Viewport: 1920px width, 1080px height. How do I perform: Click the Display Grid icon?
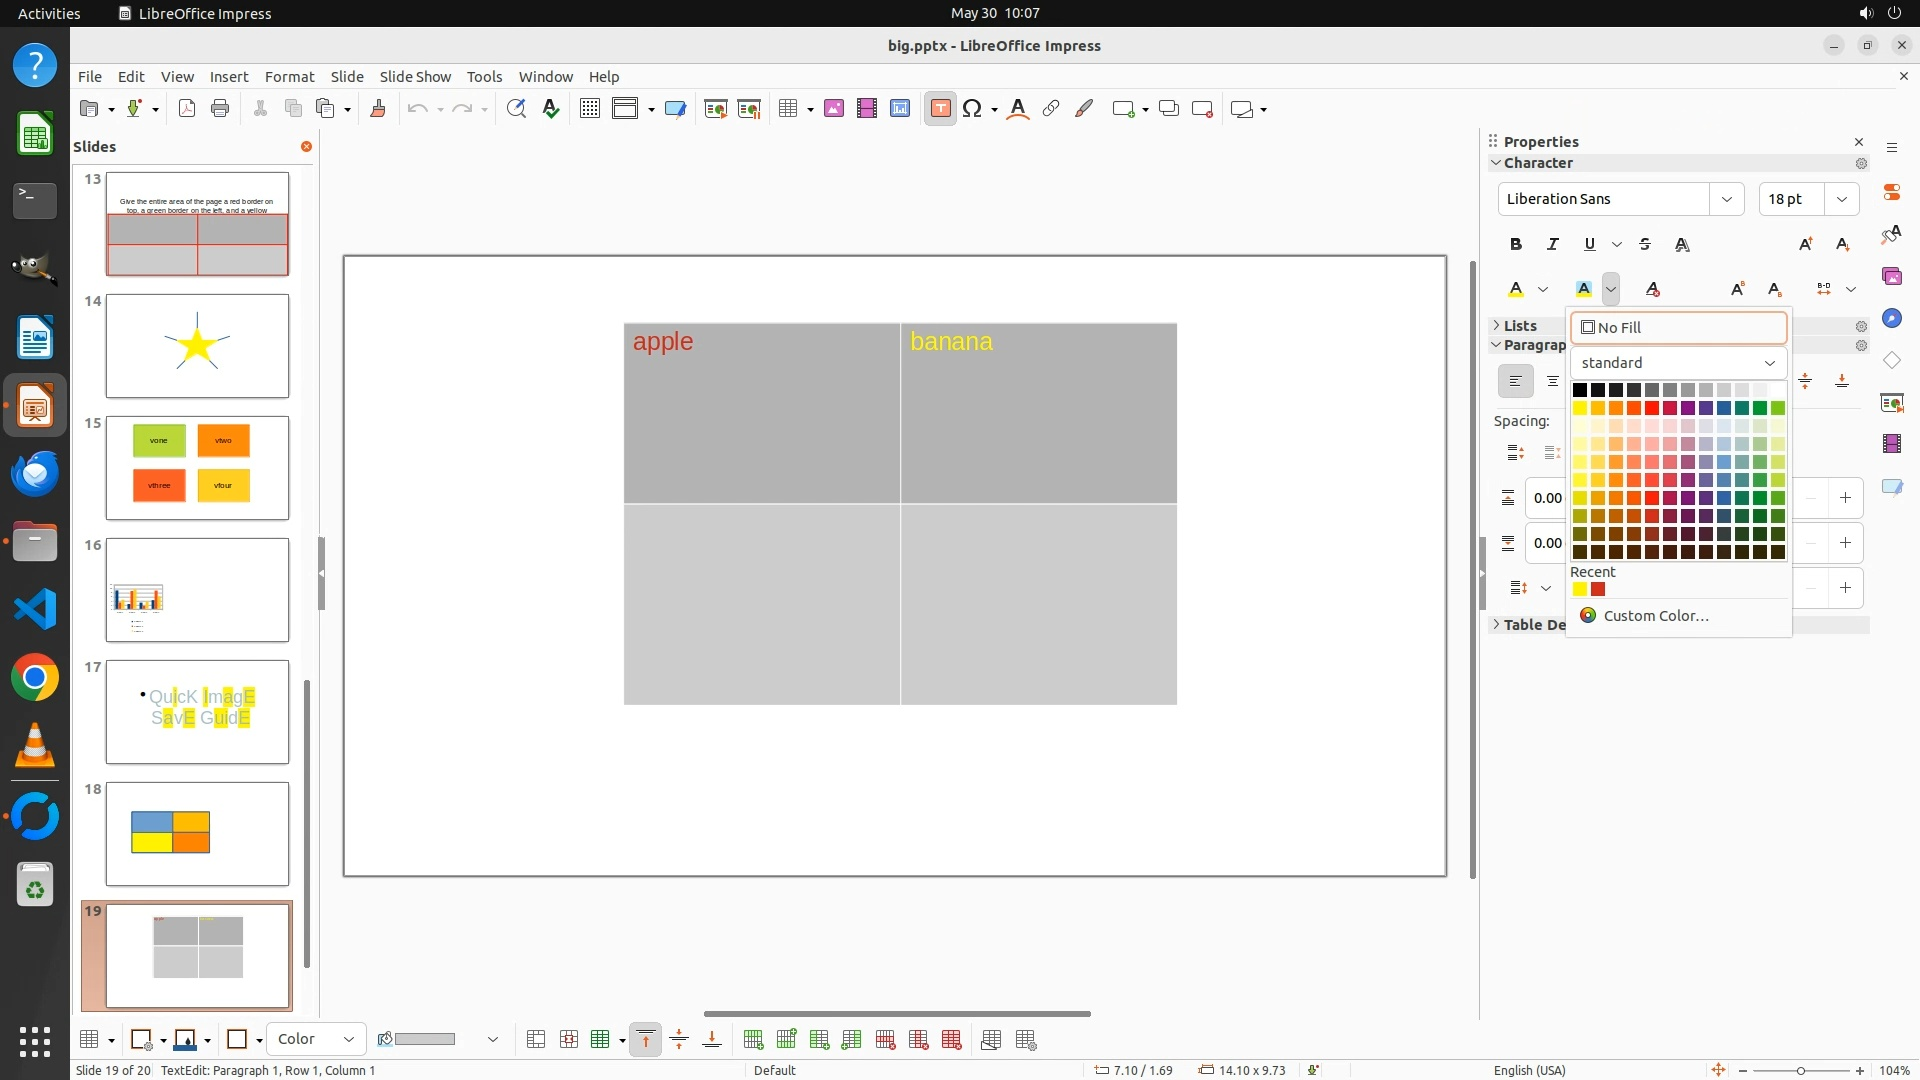click(590, 109)
